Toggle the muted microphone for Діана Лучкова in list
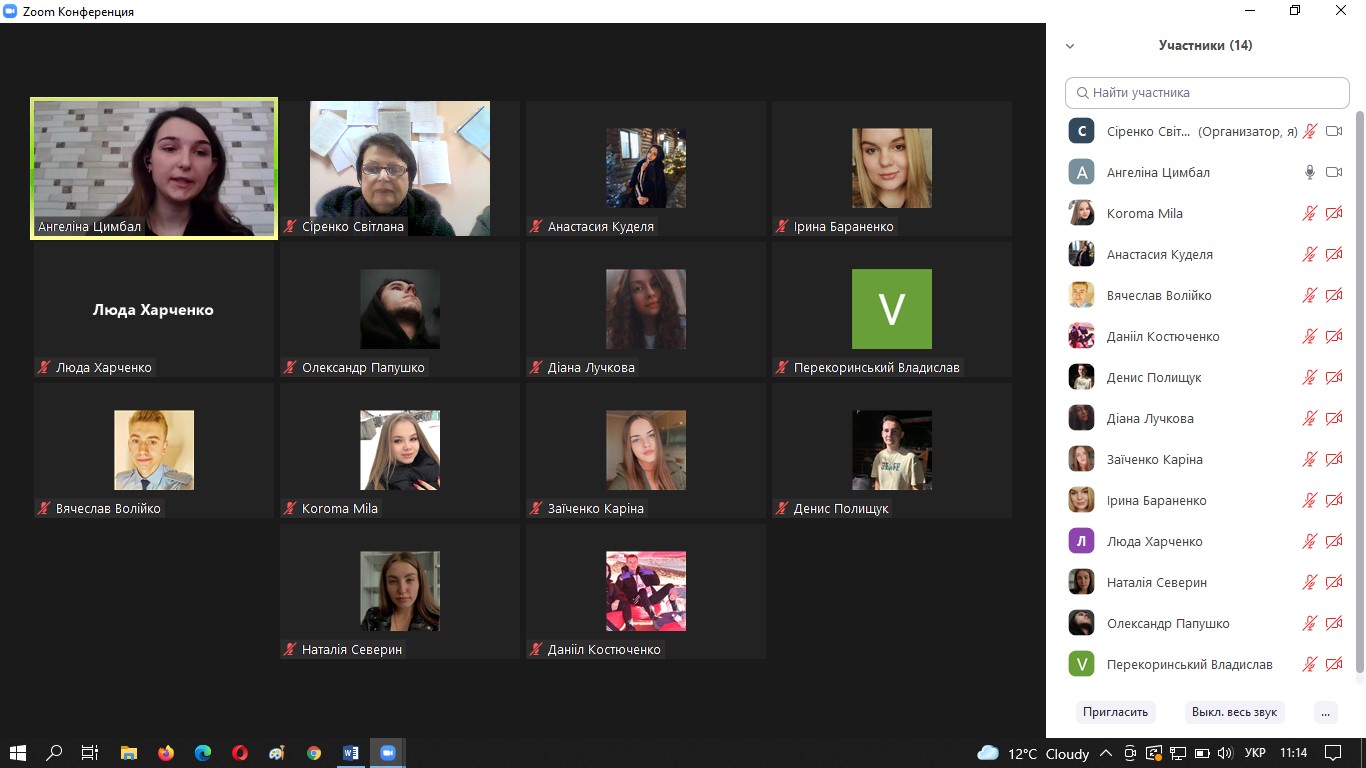This screenshot has width=1366, height=768. point(1309,418)
